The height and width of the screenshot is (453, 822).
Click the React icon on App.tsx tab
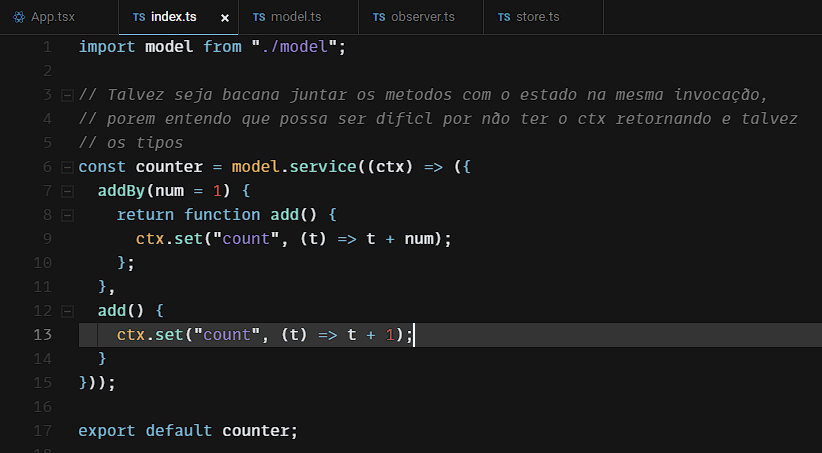coord(19,18)
